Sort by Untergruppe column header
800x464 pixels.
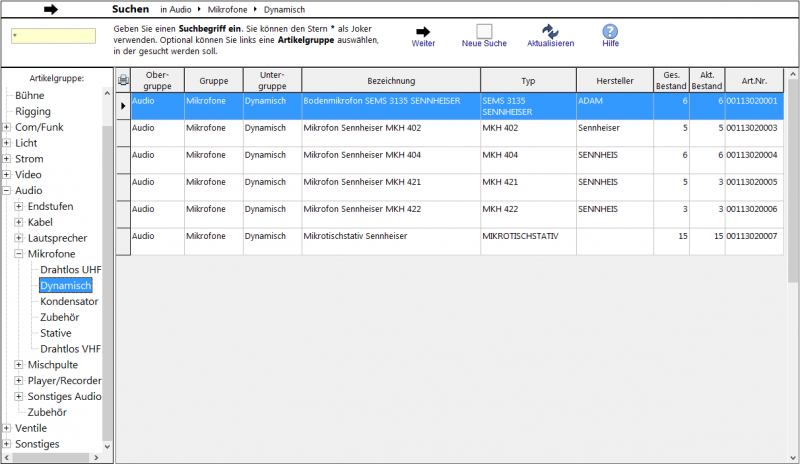point(272,80)
